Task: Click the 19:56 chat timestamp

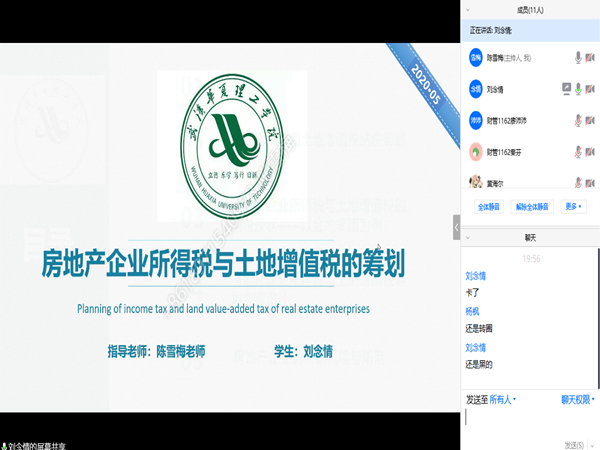Action: point(531,259)
